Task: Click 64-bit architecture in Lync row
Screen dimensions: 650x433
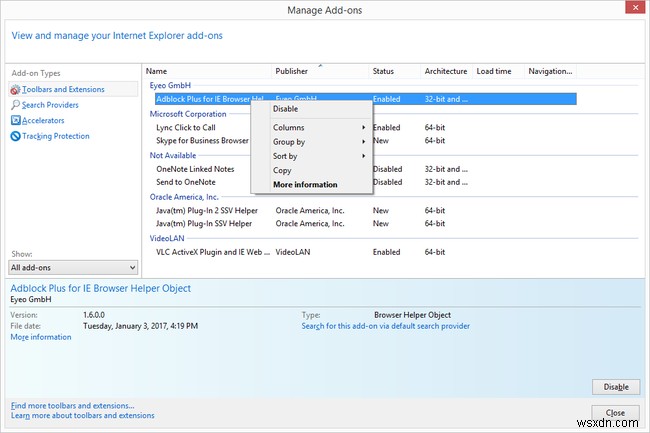Action: tap(435, 128)
